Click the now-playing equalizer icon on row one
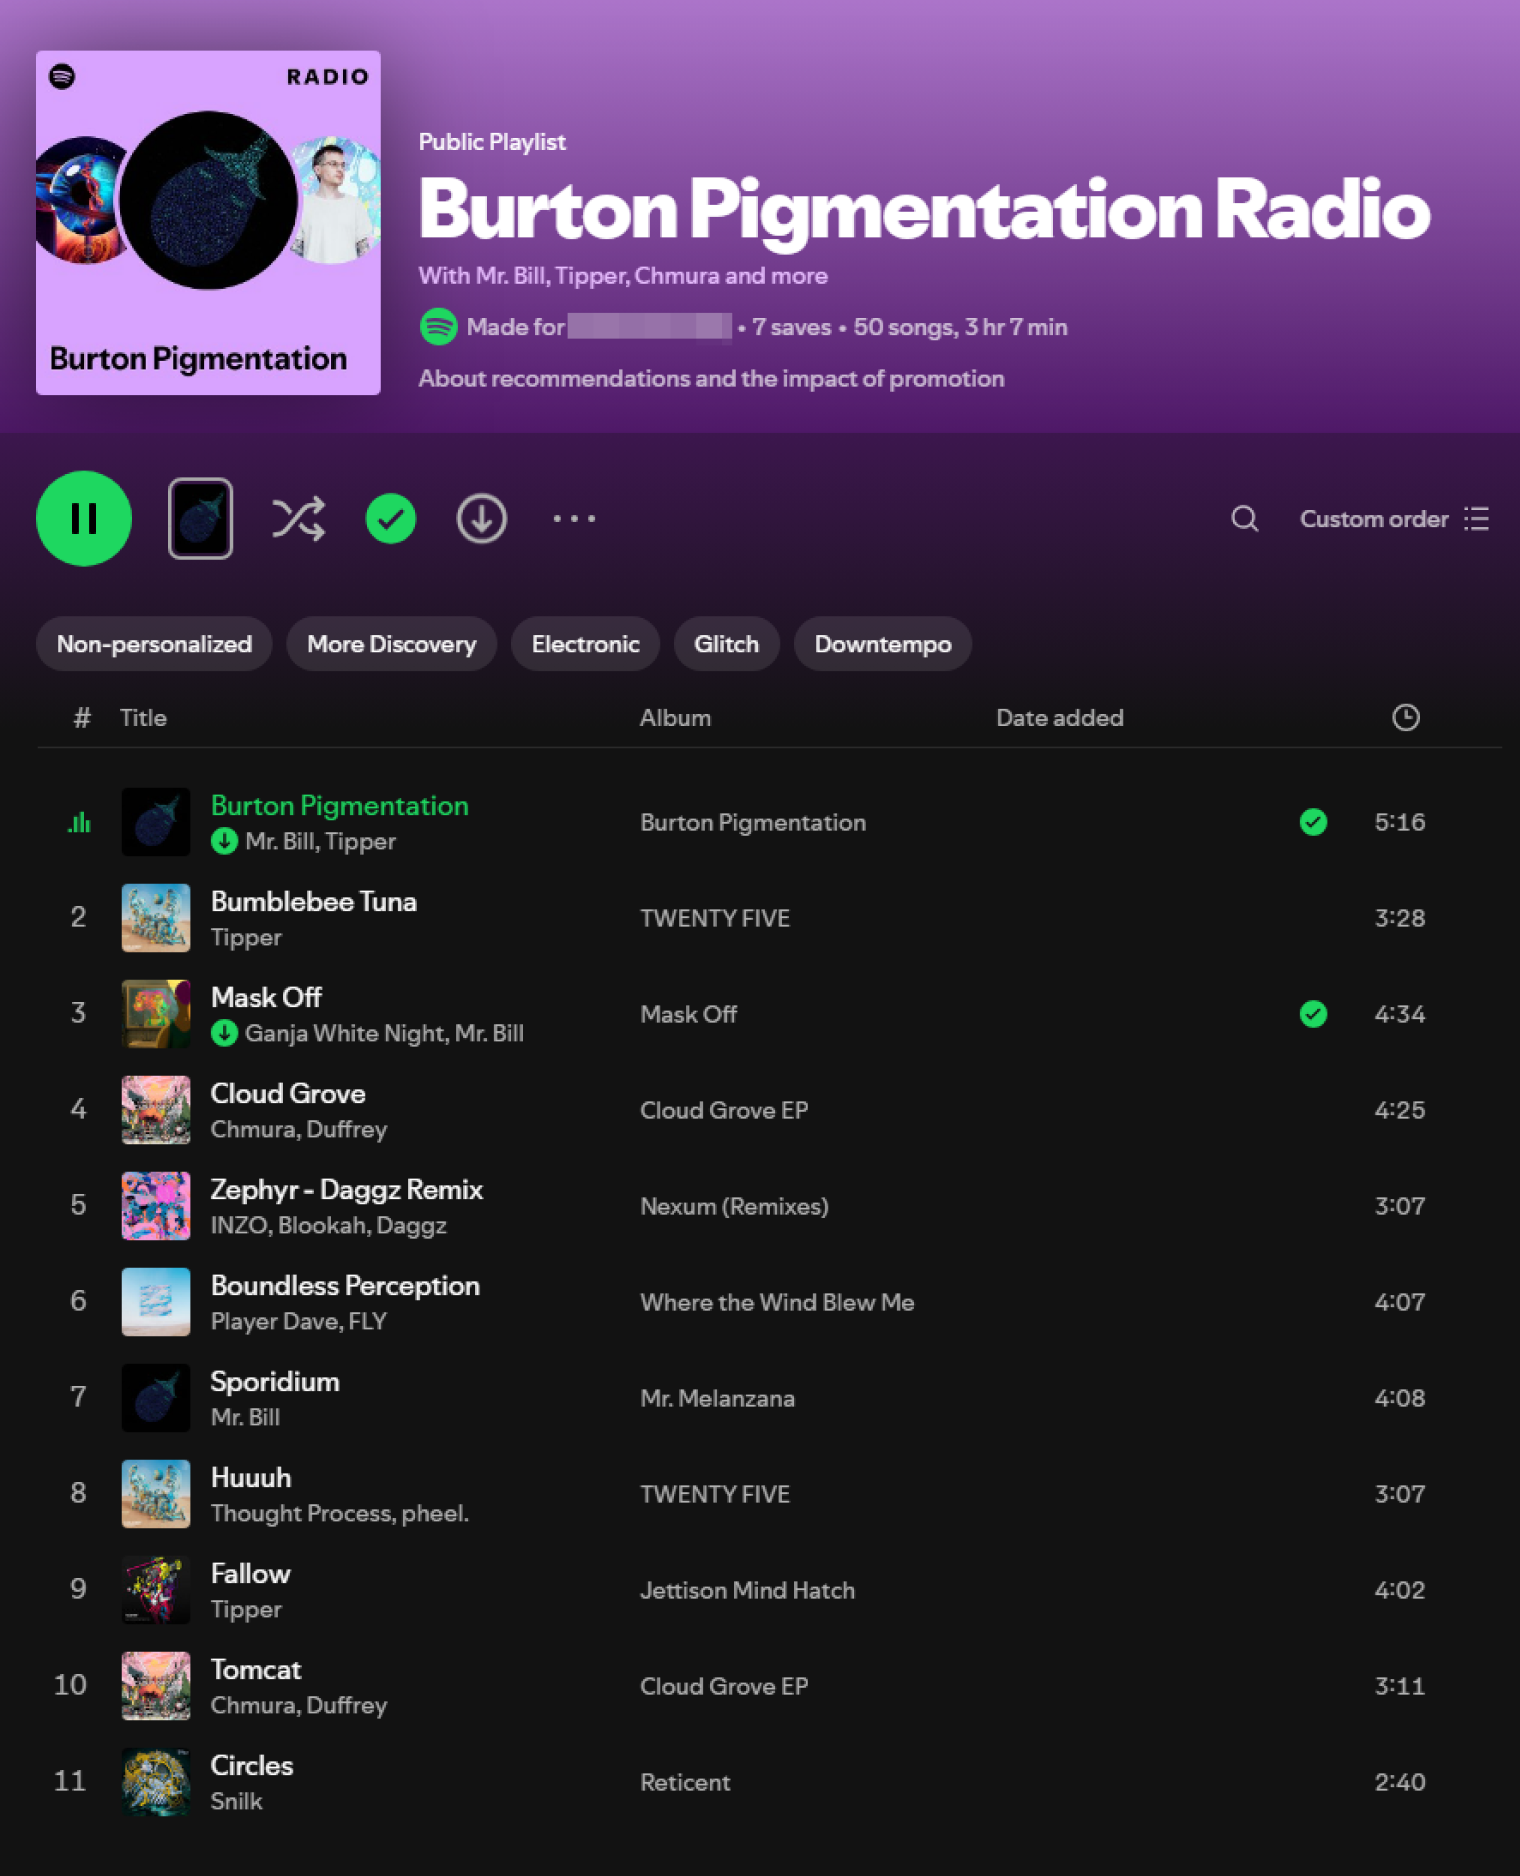This screenshot has width=1520, height=1876. (x=79, y=822)
